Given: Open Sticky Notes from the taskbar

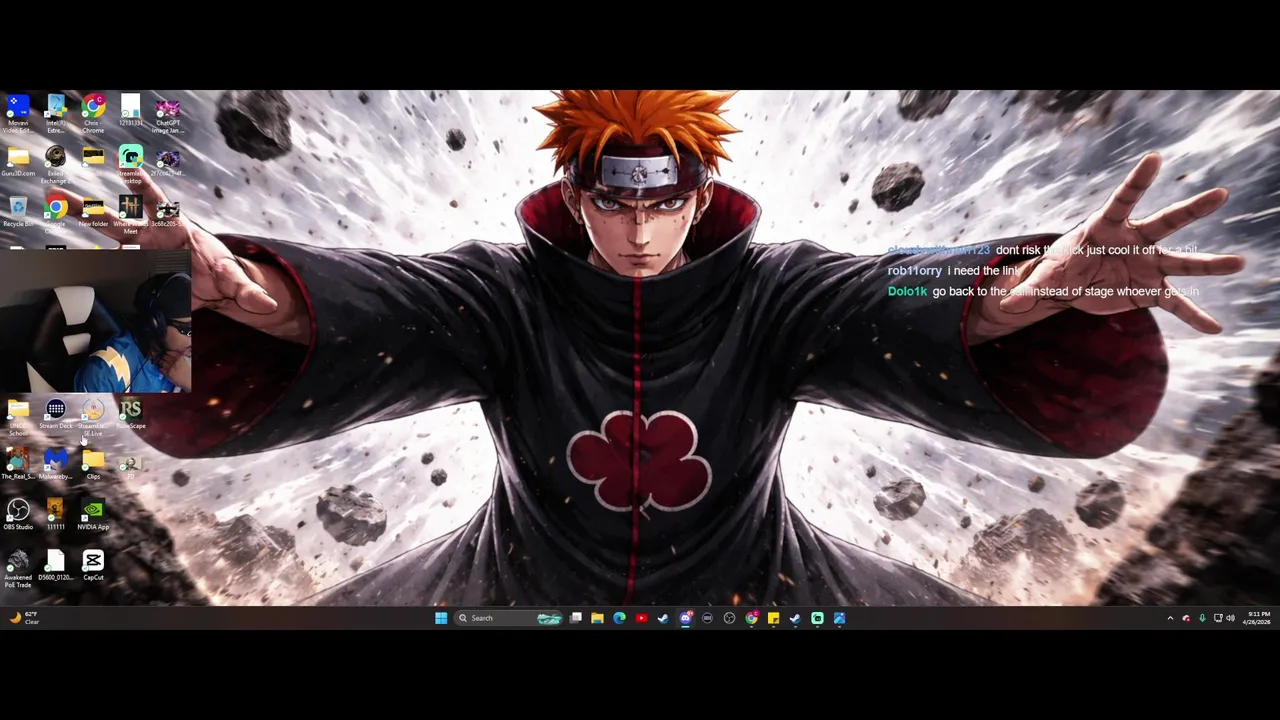Looking at the screenshot, I should tap(773, 618).
